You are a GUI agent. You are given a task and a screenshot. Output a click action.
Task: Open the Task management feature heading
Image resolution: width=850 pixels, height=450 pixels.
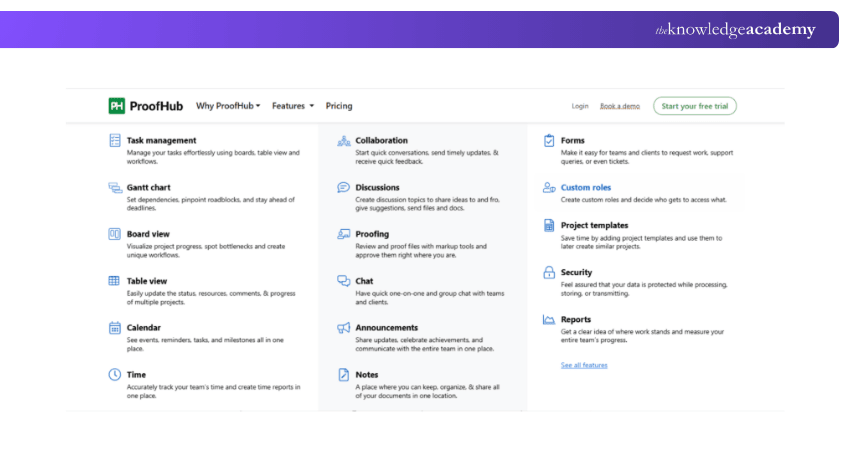click(162, 140)
